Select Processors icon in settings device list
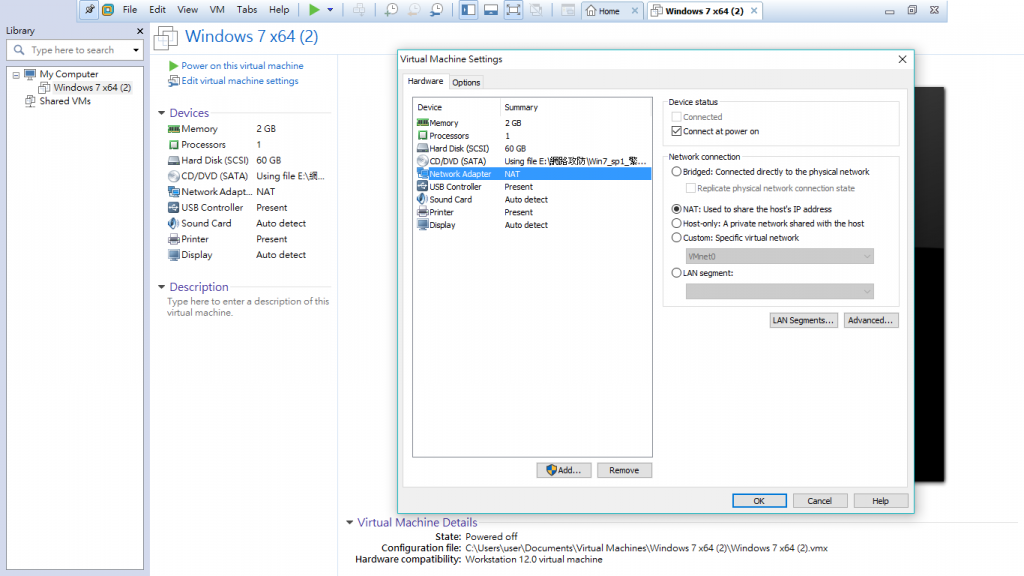The height and width of the screenshot is (576, 1024). tap(423, 136)
